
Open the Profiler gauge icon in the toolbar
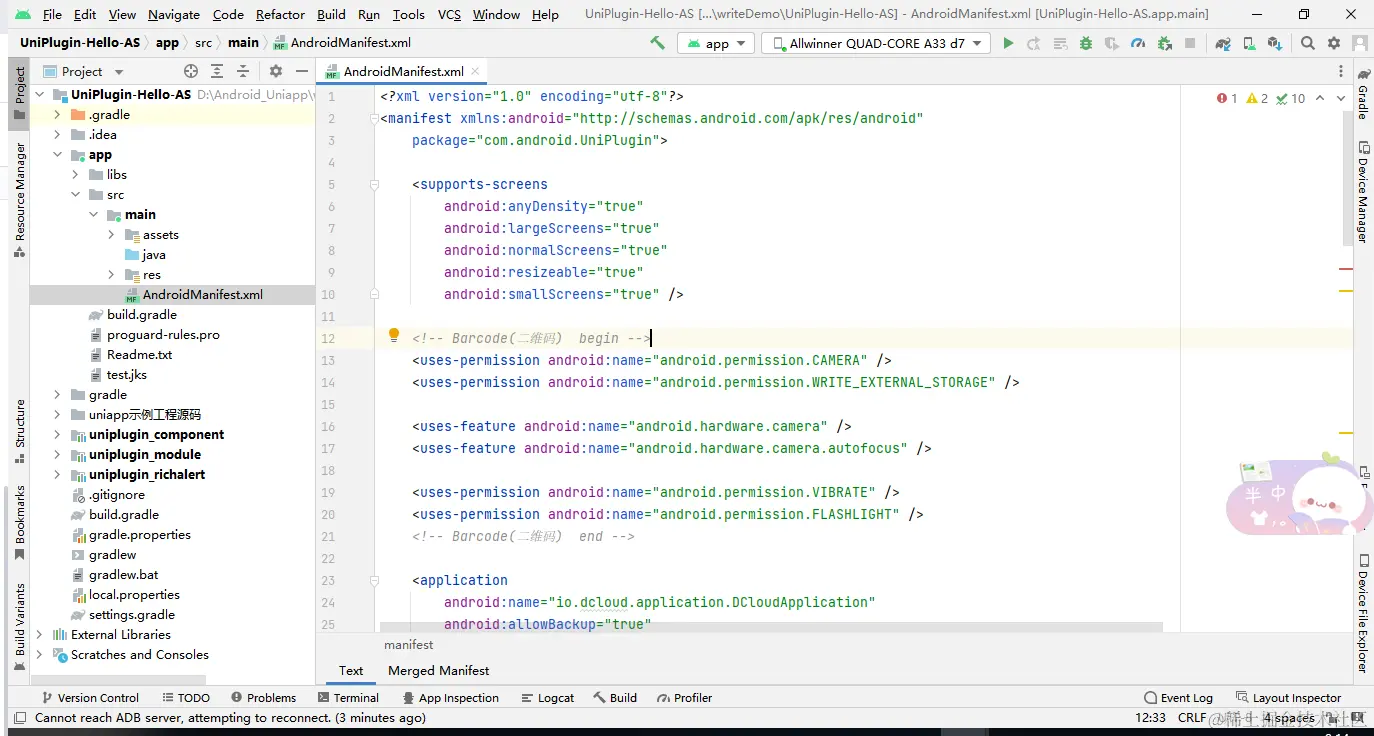pyautogui.click(x=1138, y=43)
